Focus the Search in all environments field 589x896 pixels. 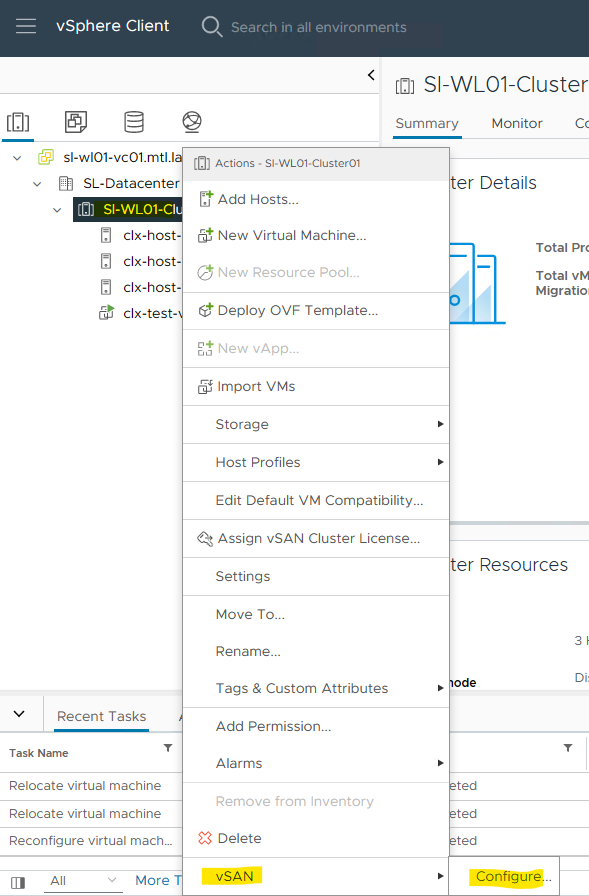[318, 27]
